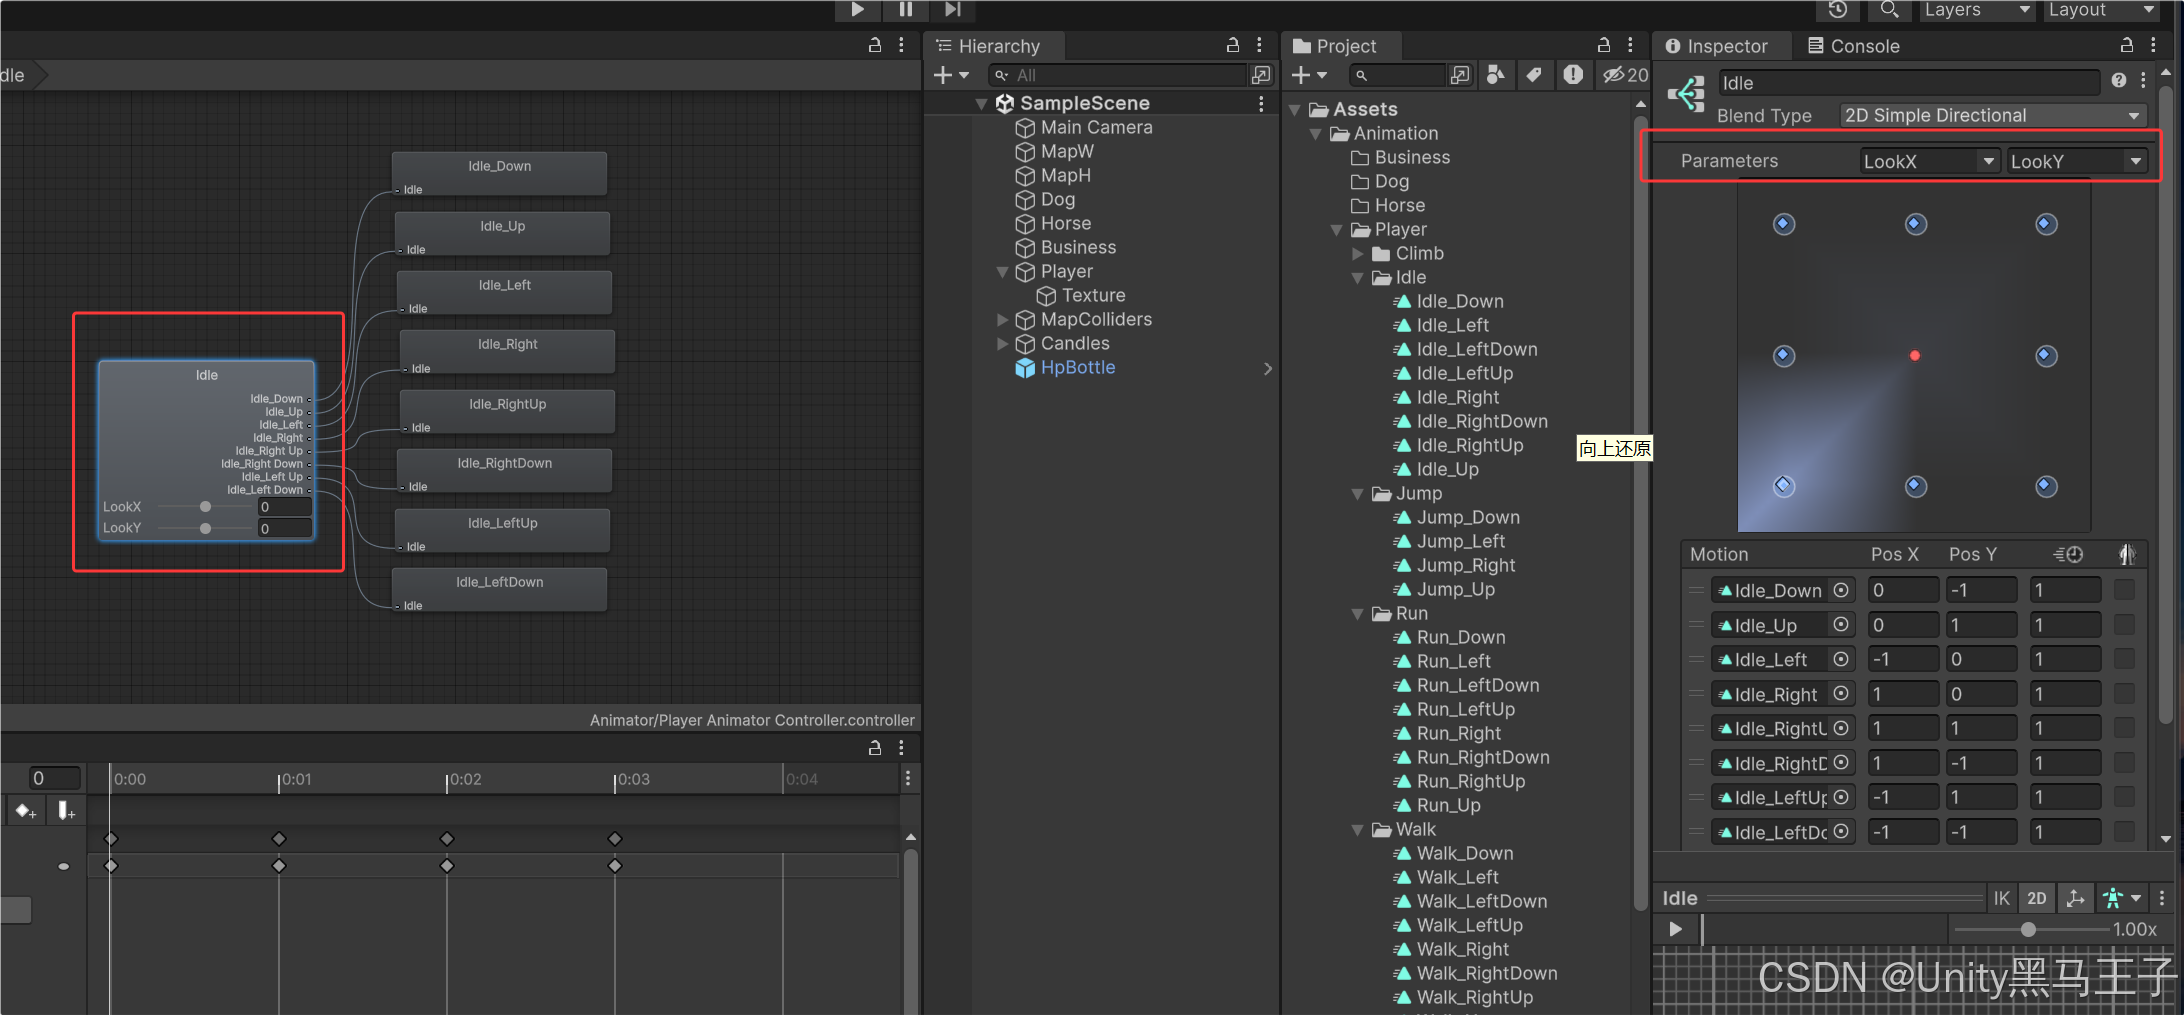Click the Idle_Left motion object picker
The image size is (2184, 1015).
1841,659
